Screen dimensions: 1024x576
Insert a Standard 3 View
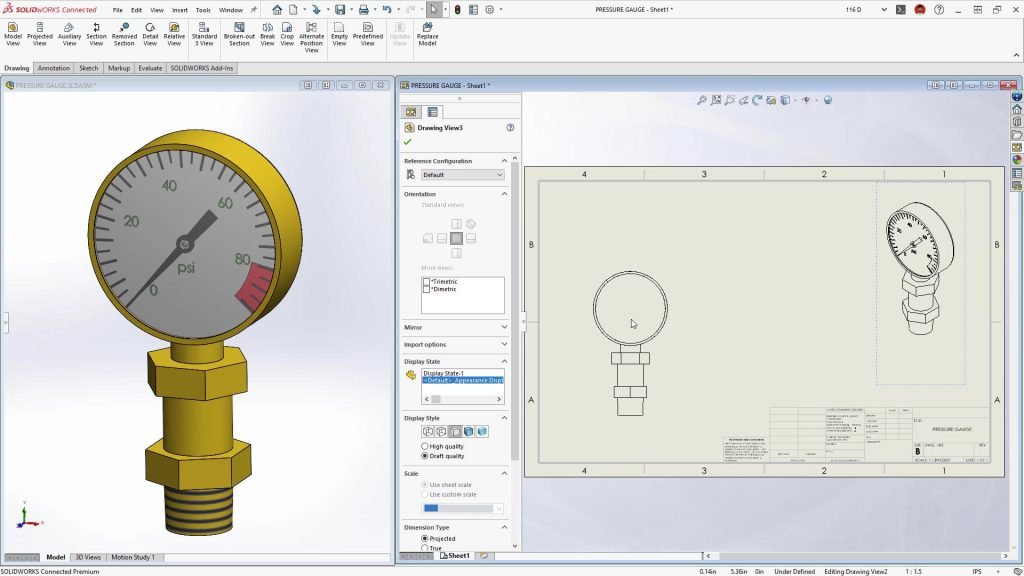point(204,34)
